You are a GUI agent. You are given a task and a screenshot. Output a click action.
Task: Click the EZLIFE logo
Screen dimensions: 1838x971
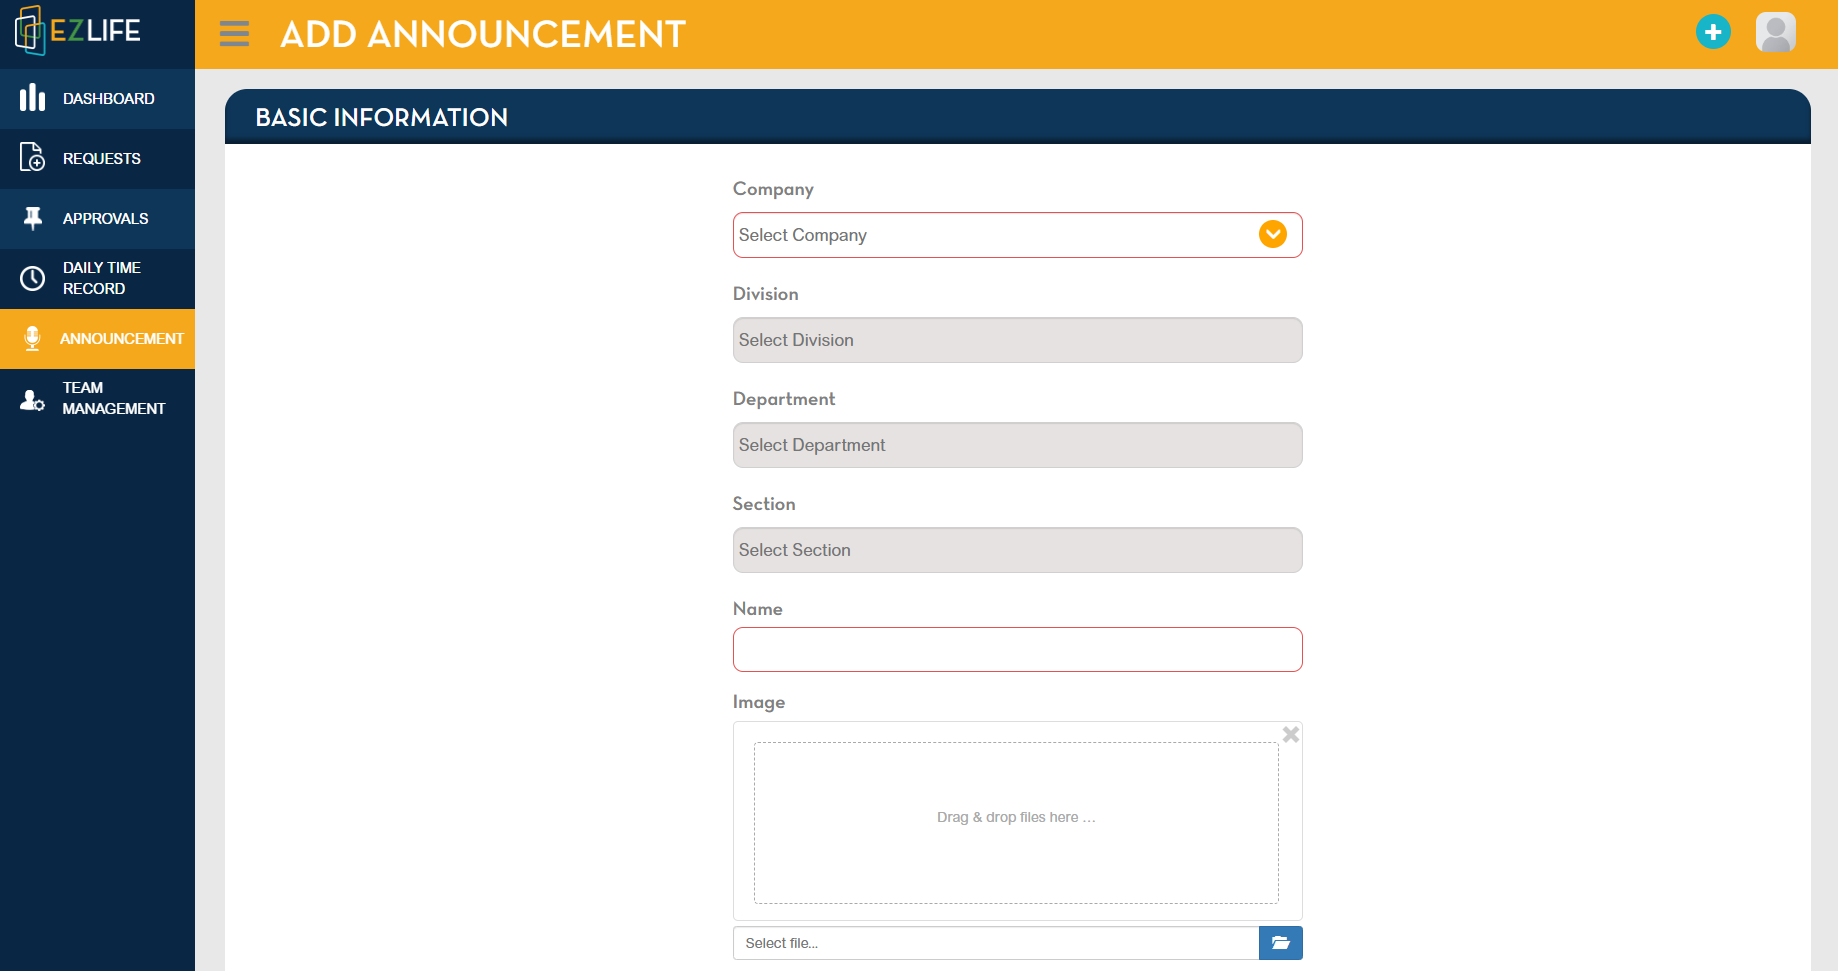[78, 31]
